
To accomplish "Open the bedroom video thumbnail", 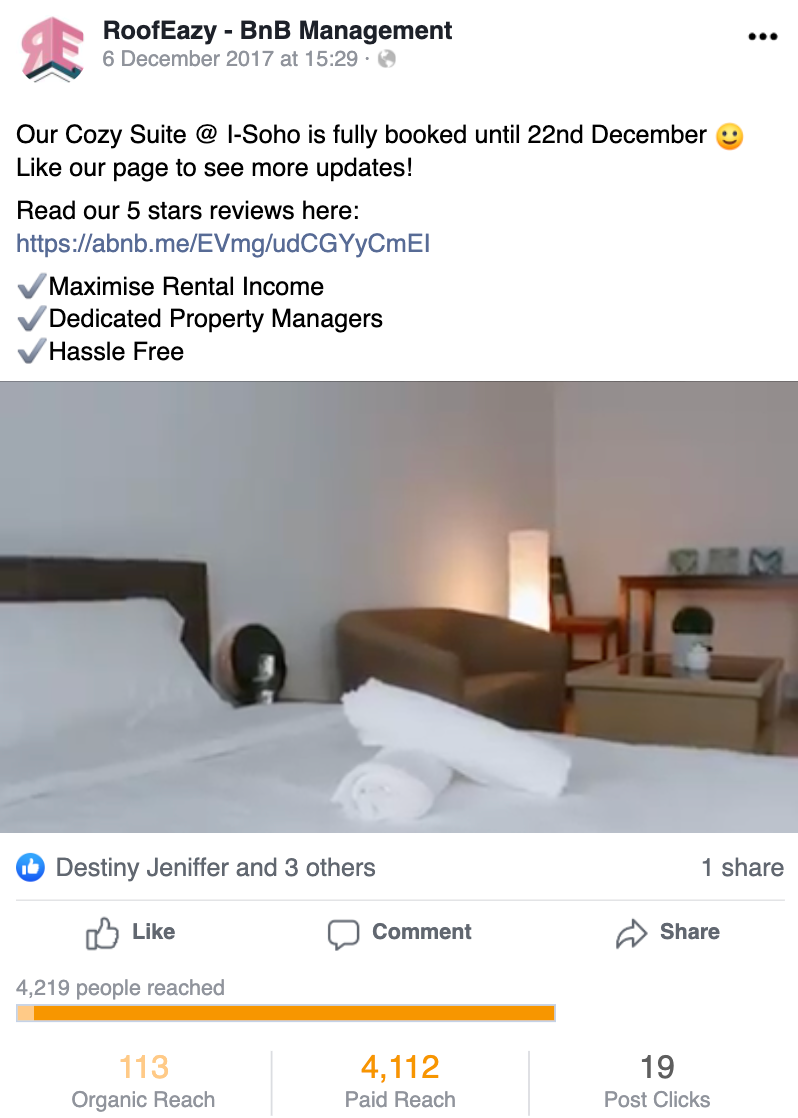I will coord(399,607).
